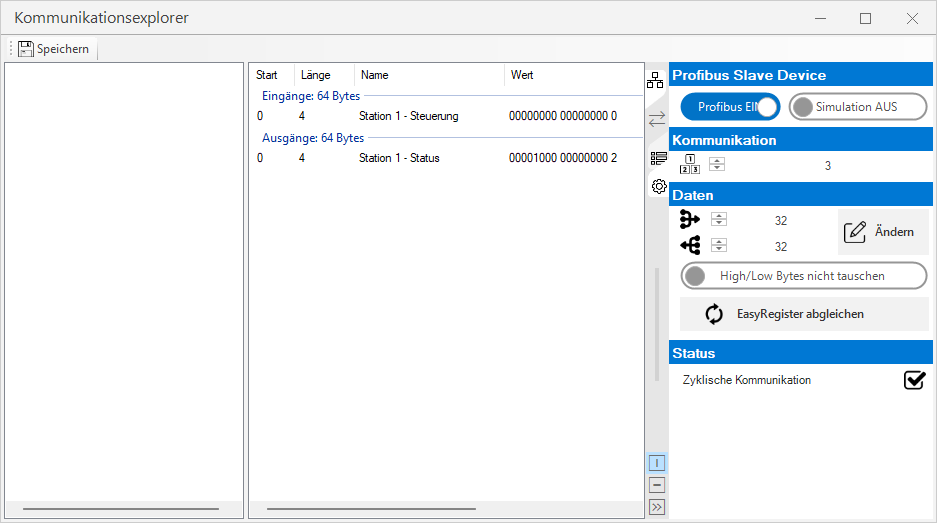The image size is (937, 523).
Task: Open the settings gear sidebar tab
Action: 658,186
